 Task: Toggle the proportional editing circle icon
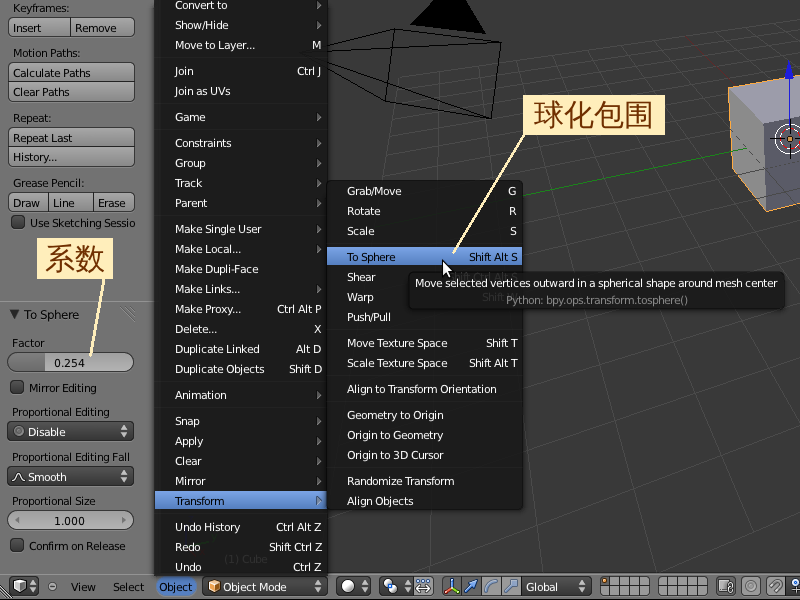click(751, 586)
